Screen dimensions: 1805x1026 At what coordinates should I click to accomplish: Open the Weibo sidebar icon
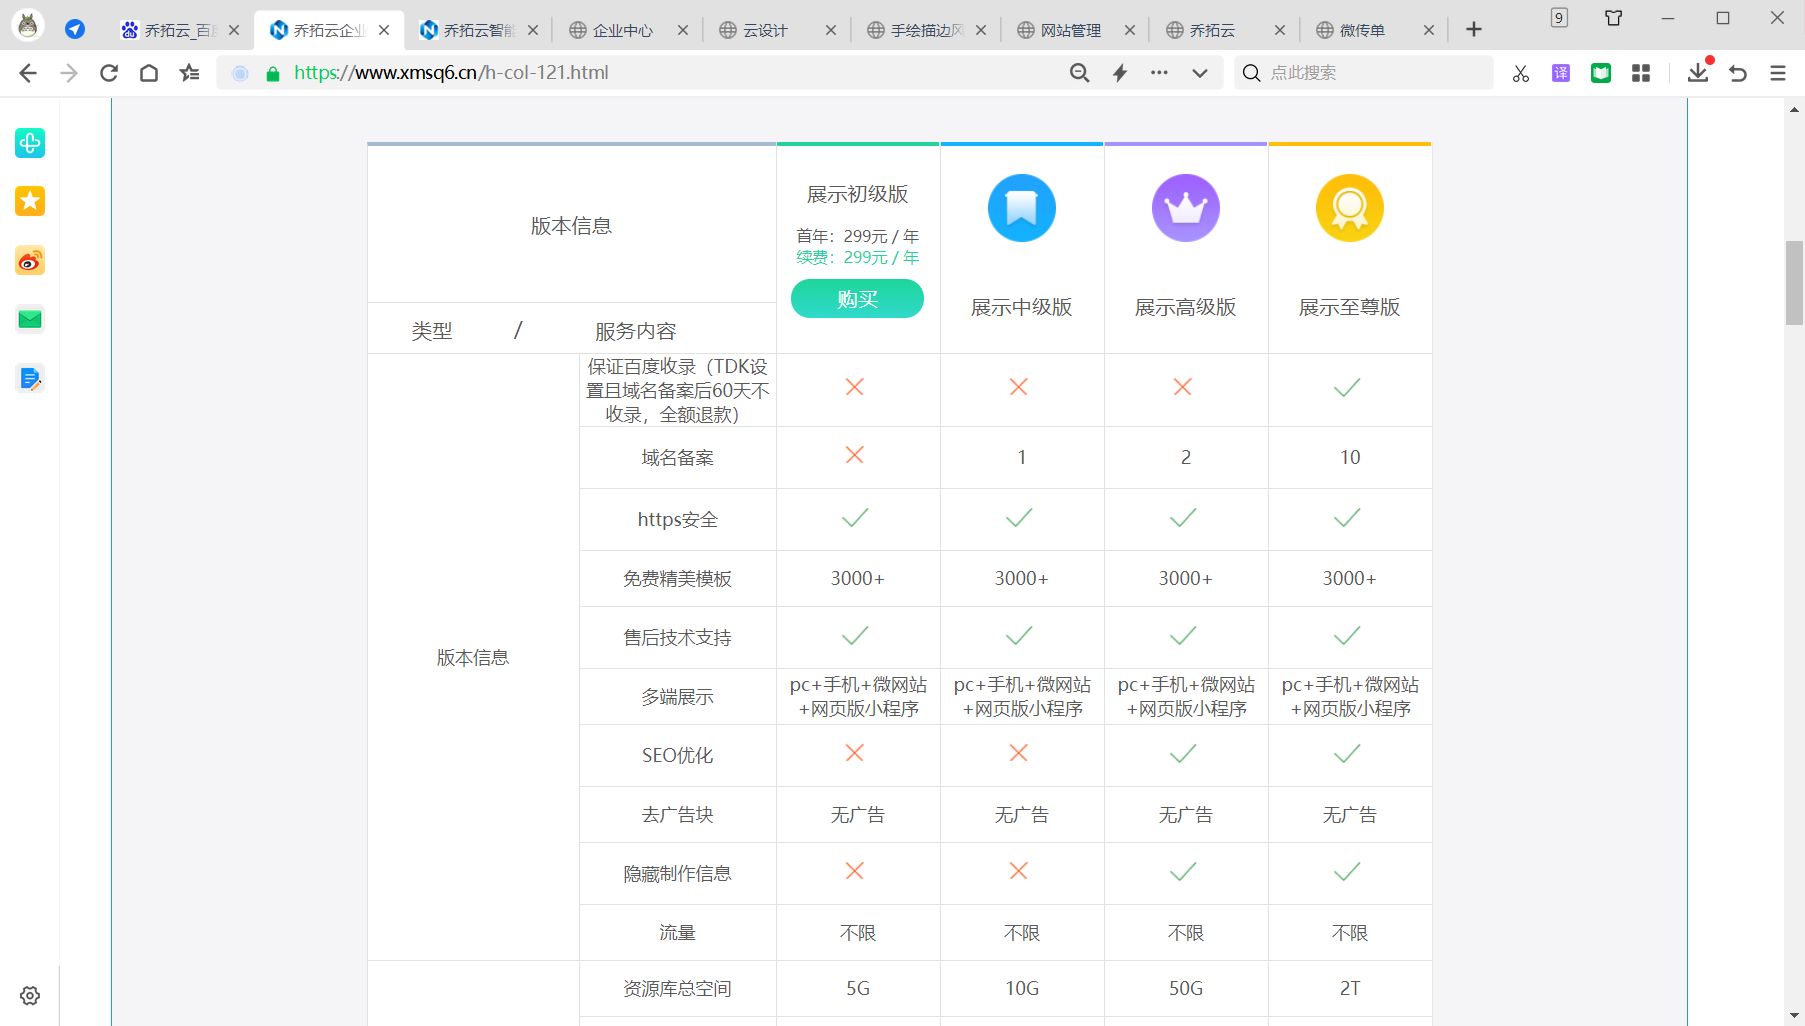[x=30, y=262]
